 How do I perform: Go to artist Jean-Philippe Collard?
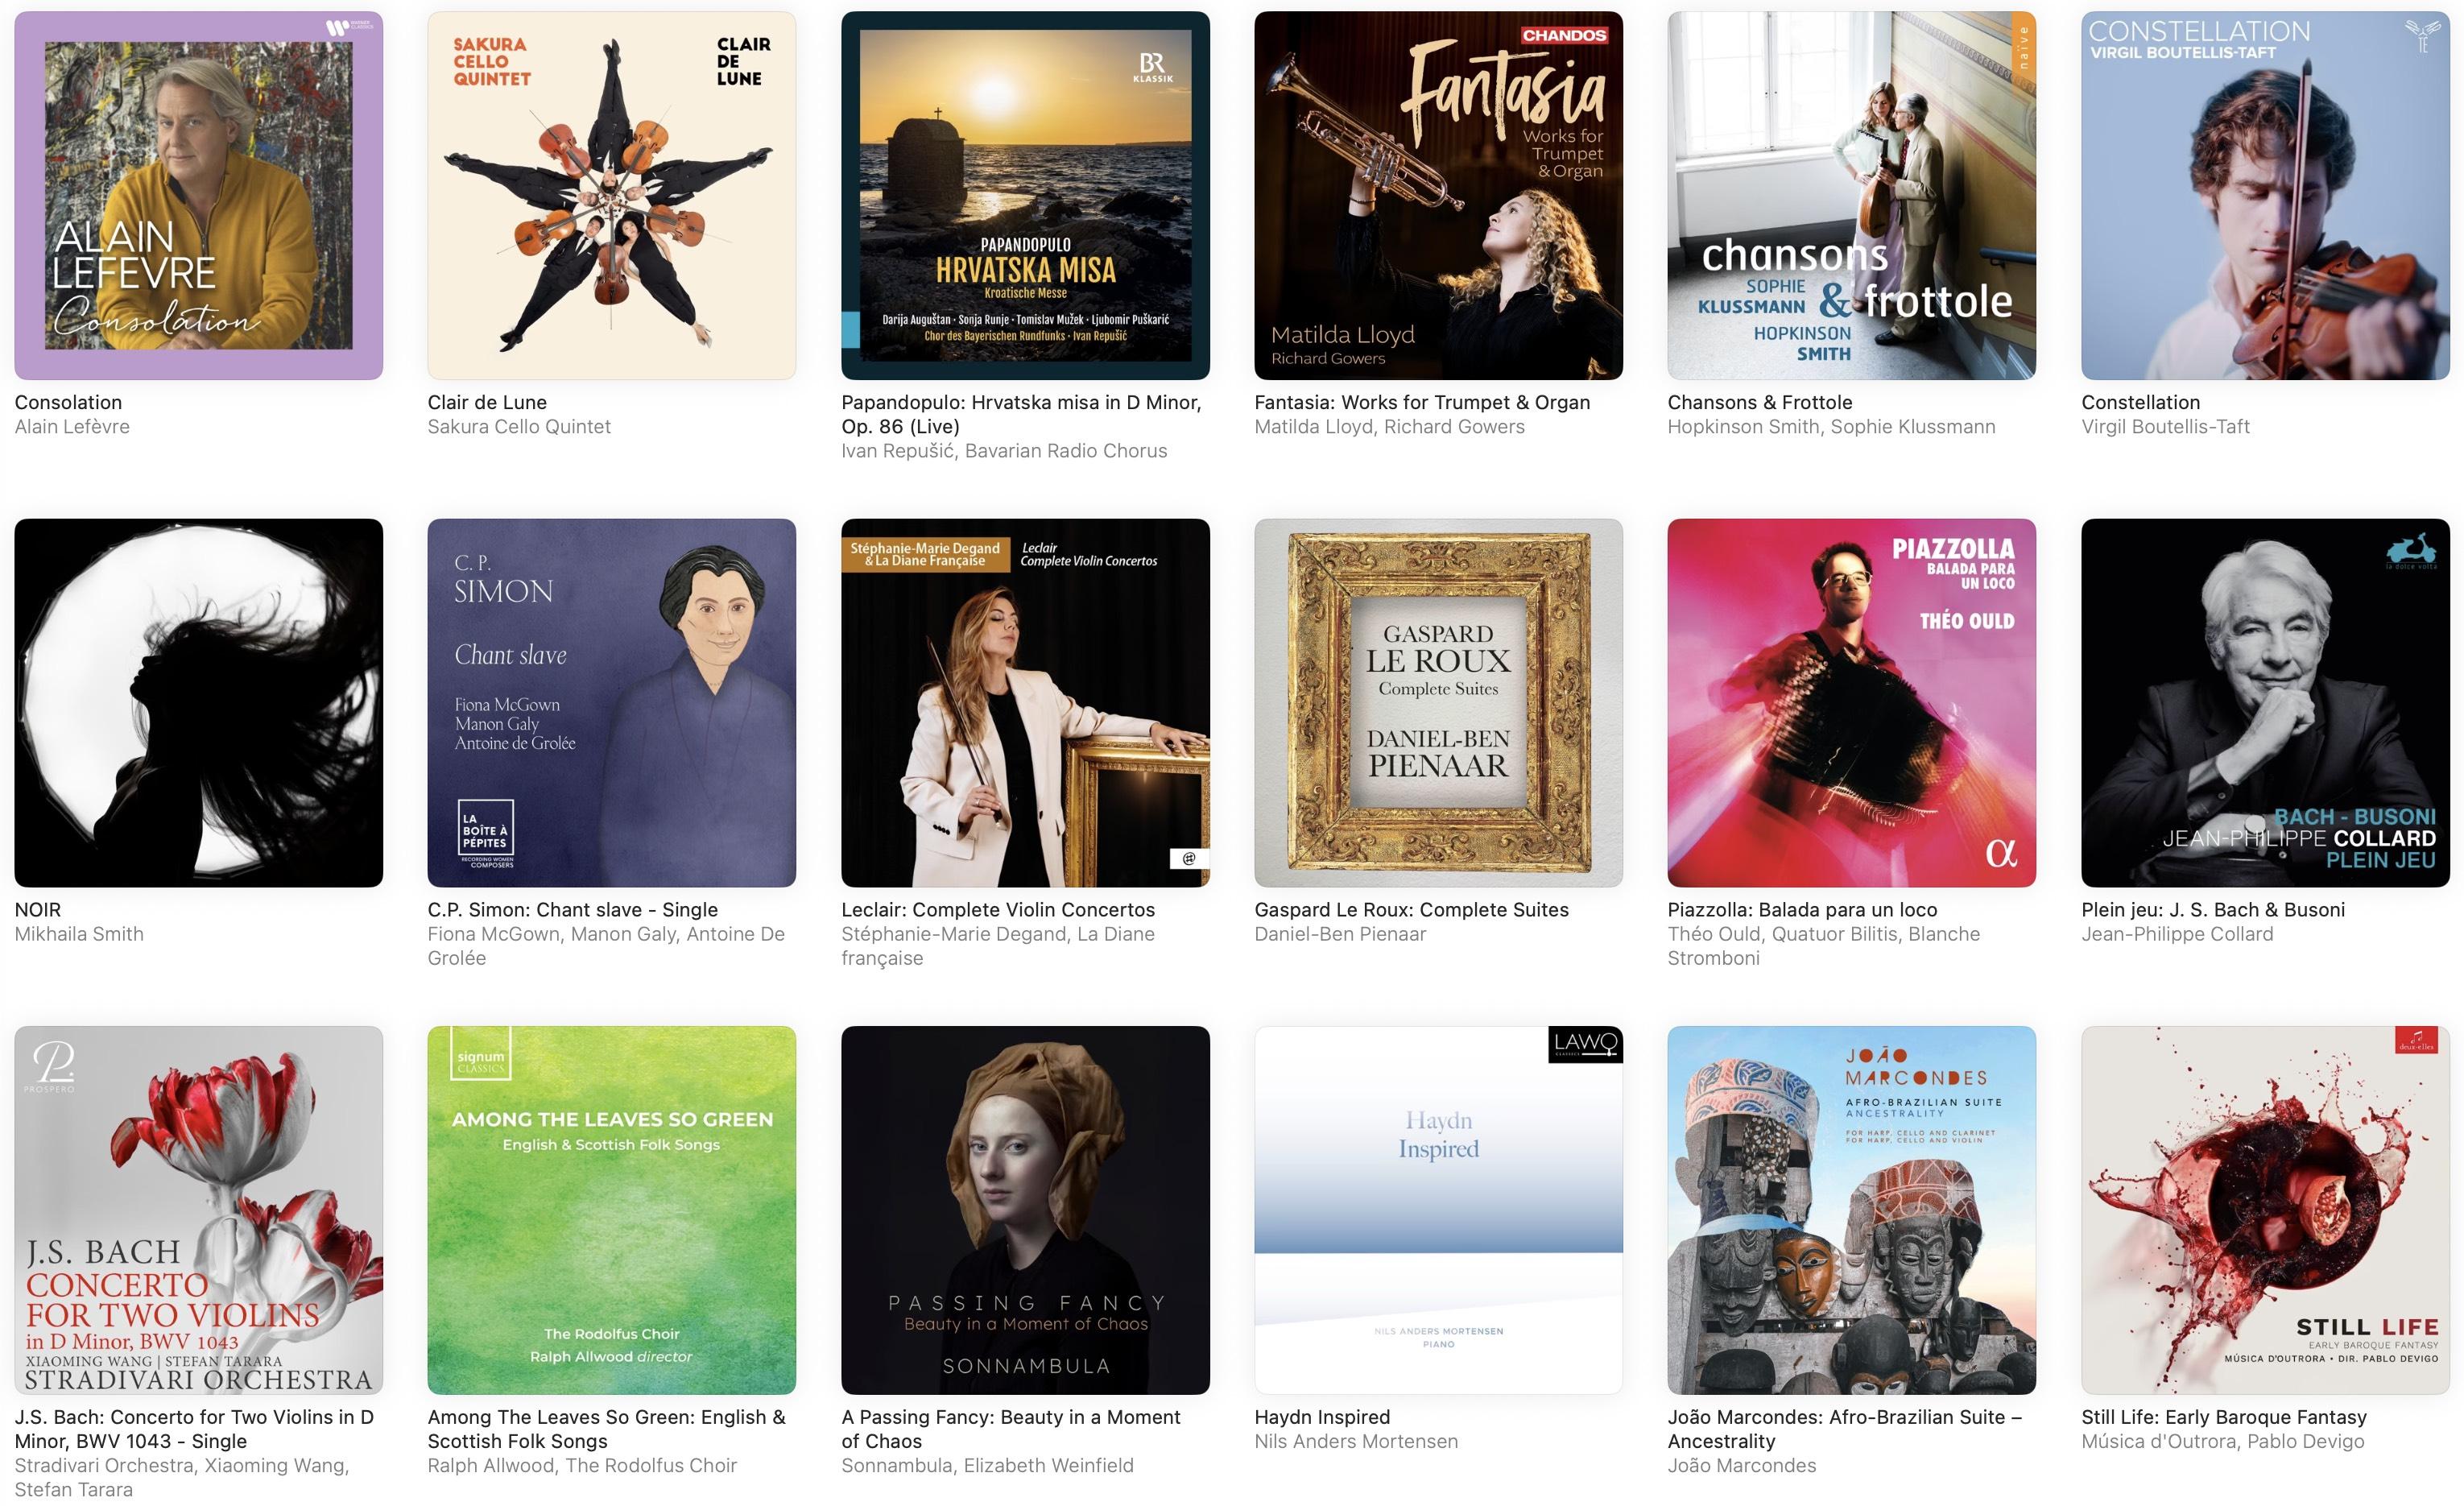(x=2177, y=933)
